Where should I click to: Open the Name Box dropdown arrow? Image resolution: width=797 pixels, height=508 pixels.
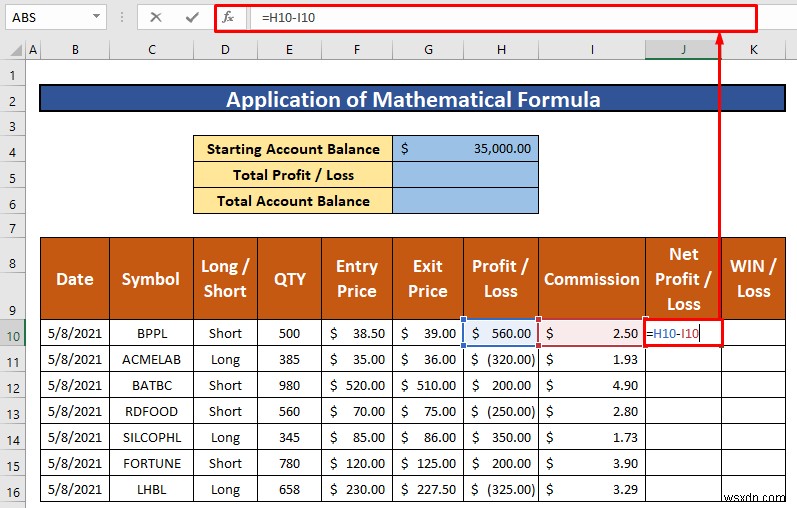(96, 17)
